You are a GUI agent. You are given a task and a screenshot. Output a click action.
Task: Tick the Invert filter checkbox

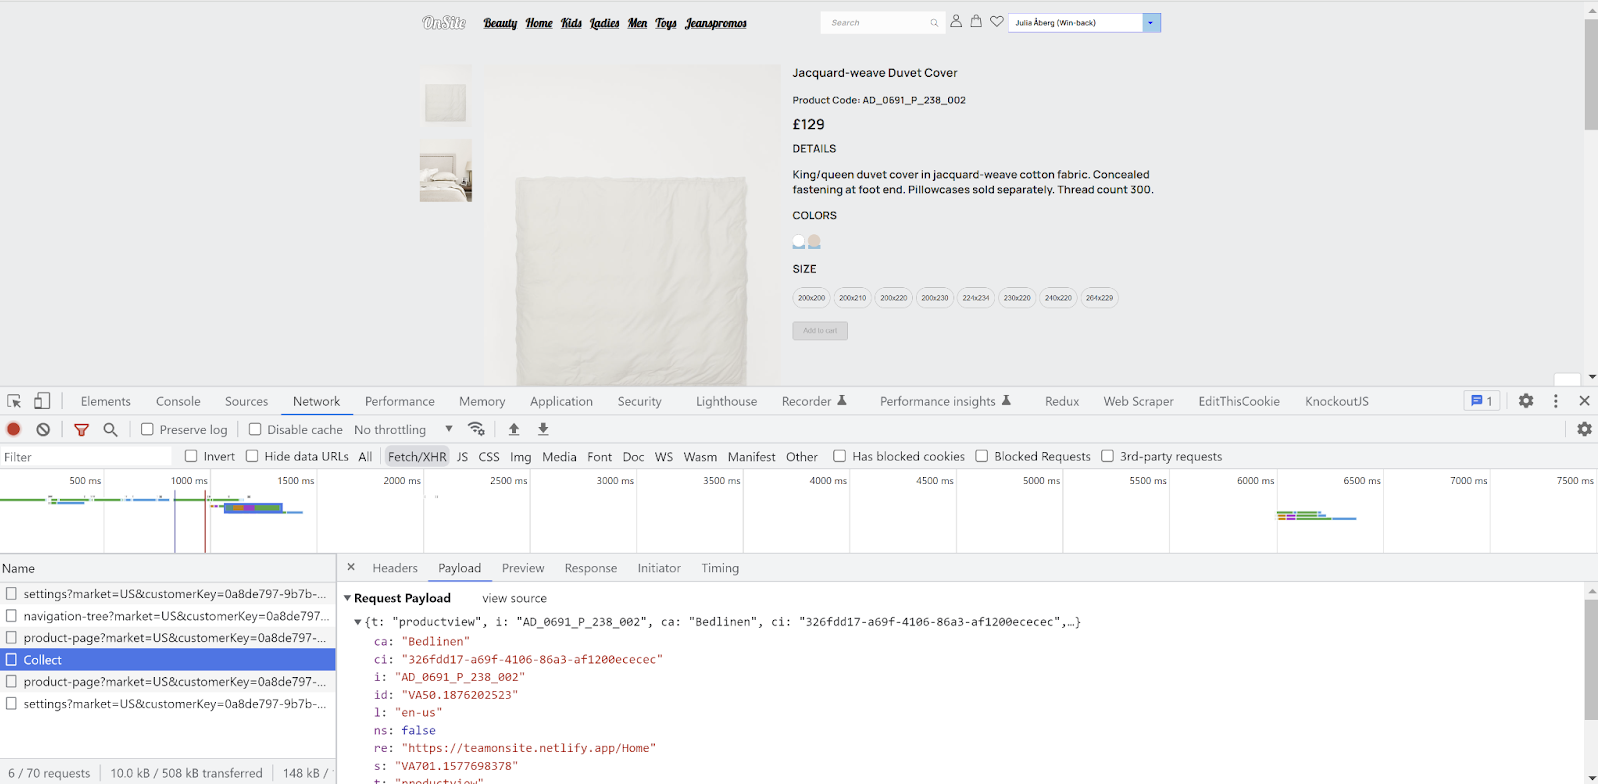(x=191, y=456)
